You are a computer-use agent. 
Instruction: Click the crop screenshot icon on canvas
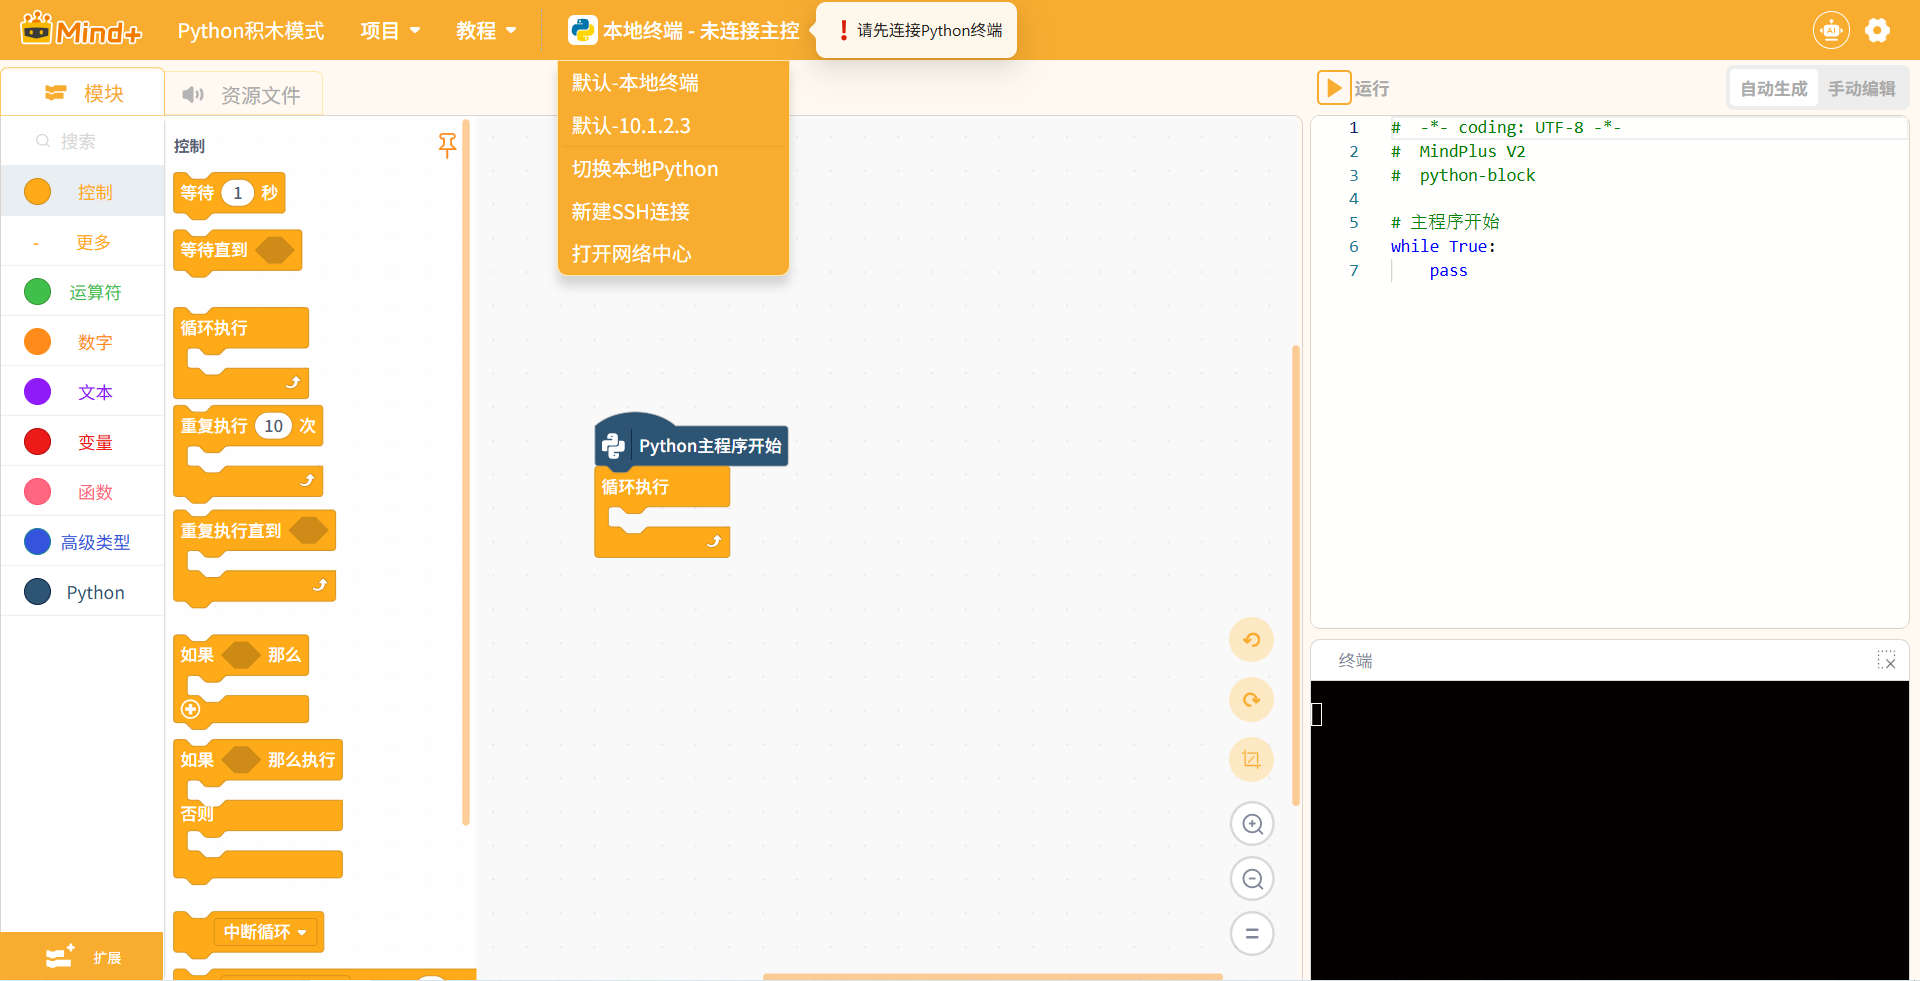(x=1251, y=760)
